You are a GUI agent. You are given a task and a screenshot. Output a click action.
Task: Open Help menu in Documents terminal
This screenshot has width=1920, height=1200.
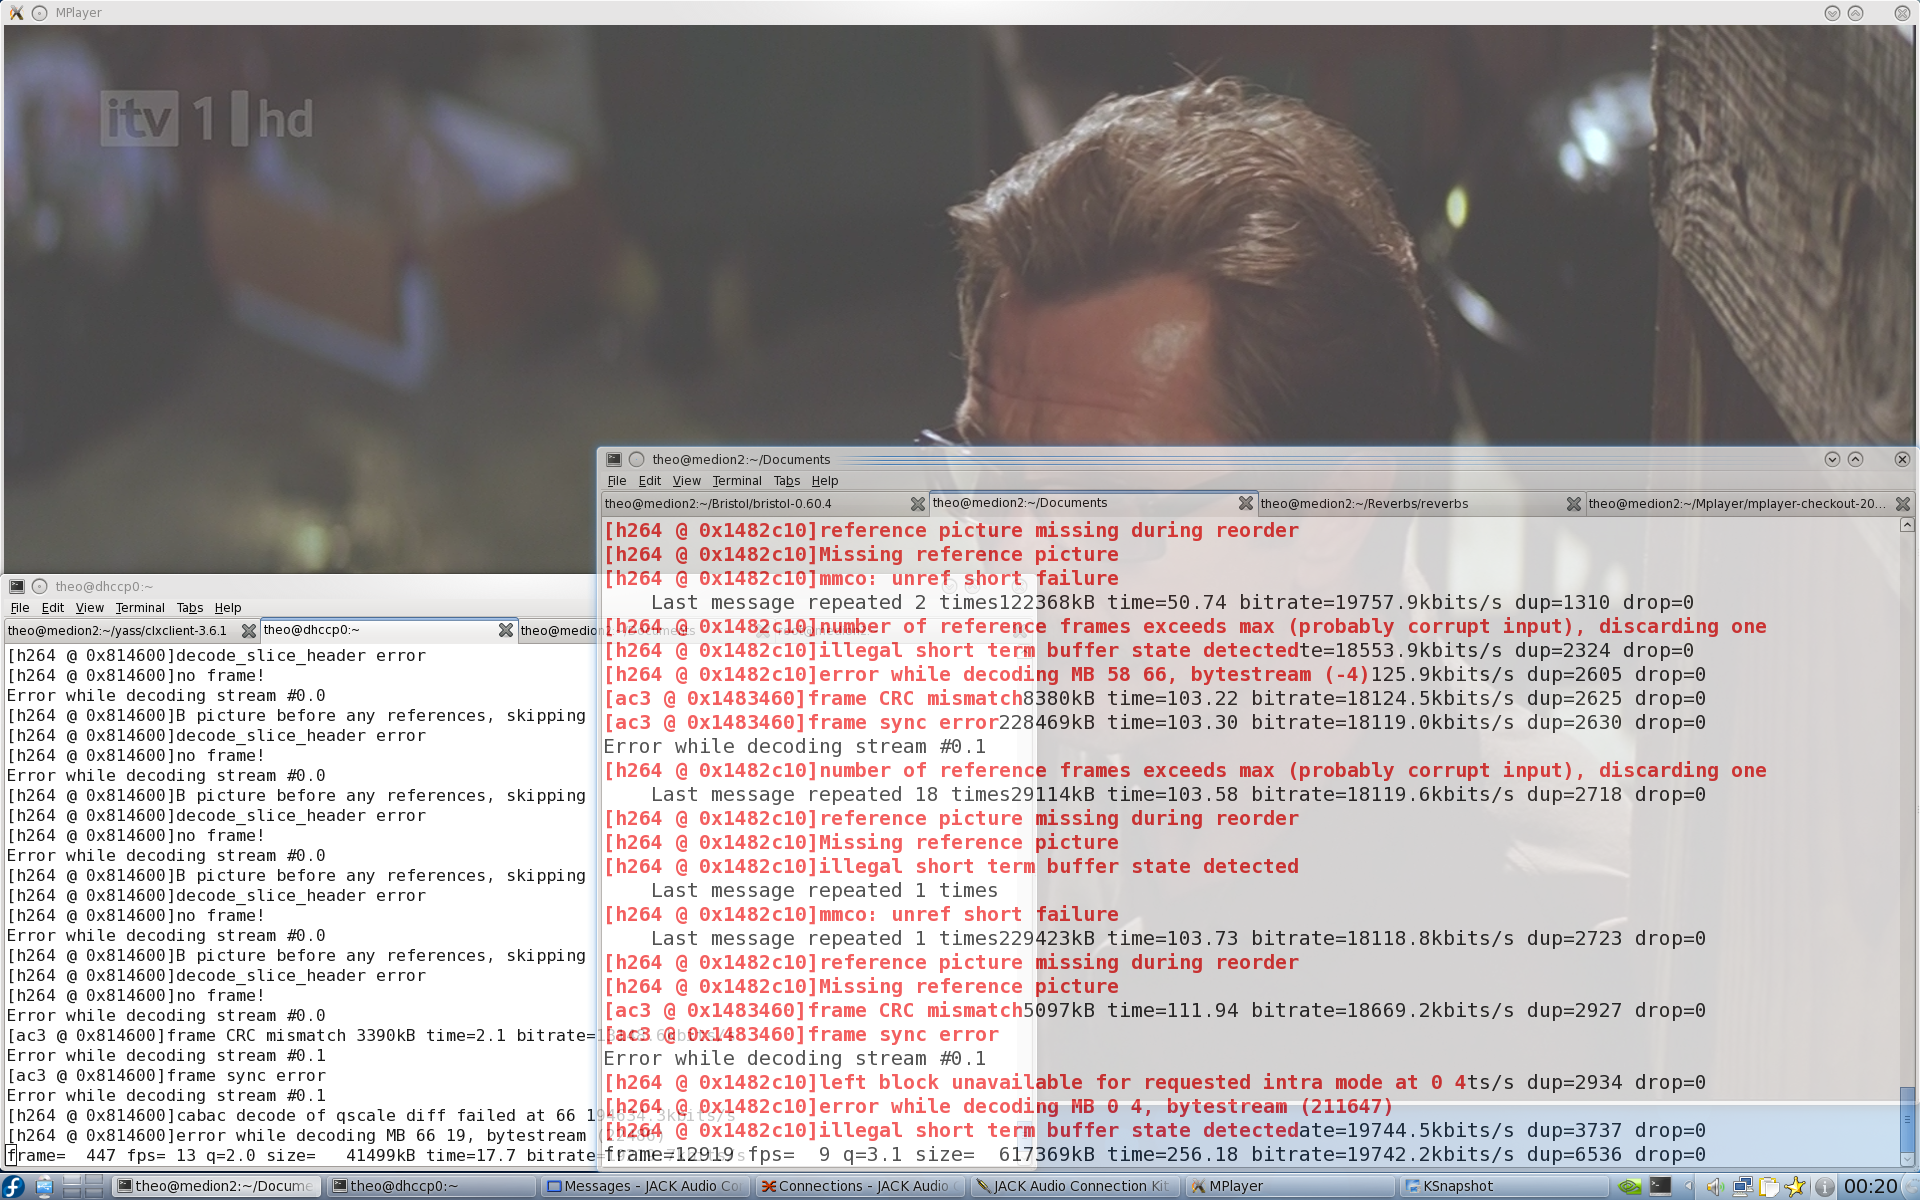pyautogui.click(x=825, y=481)
